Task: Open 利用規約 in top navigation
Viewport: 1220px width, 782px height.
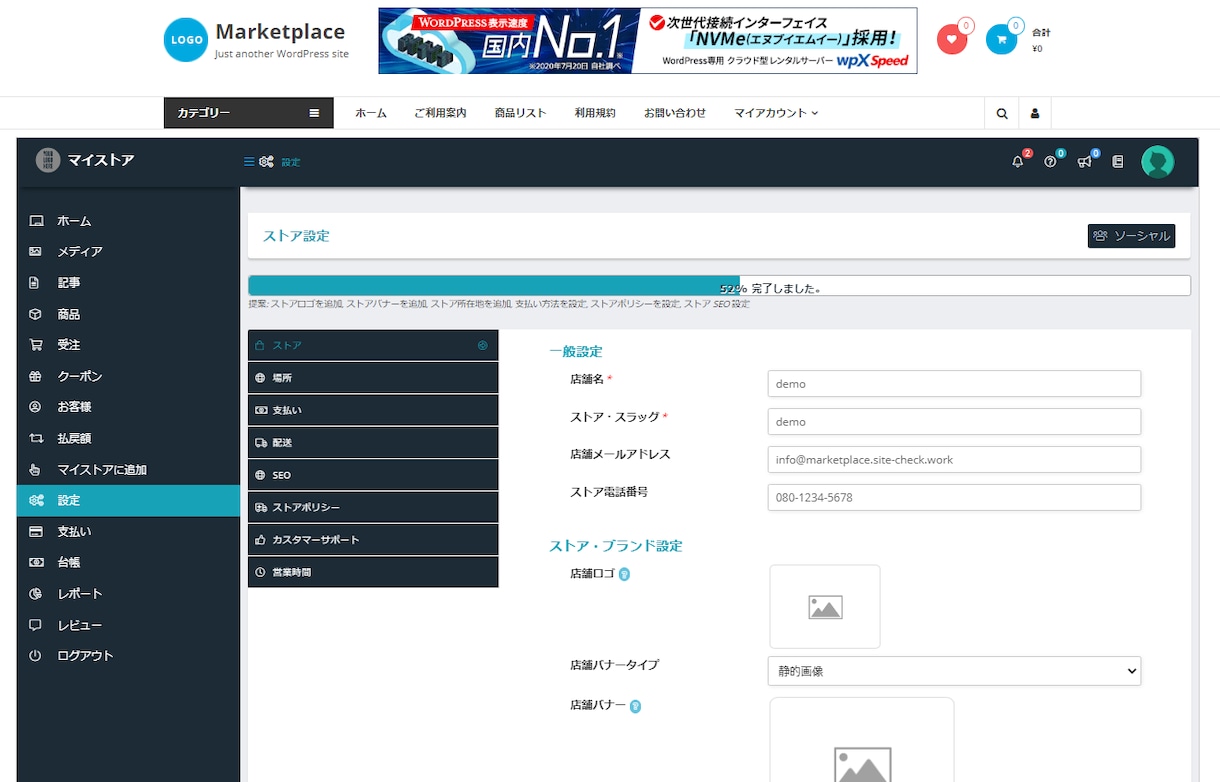Action: (x=595, y=113)
